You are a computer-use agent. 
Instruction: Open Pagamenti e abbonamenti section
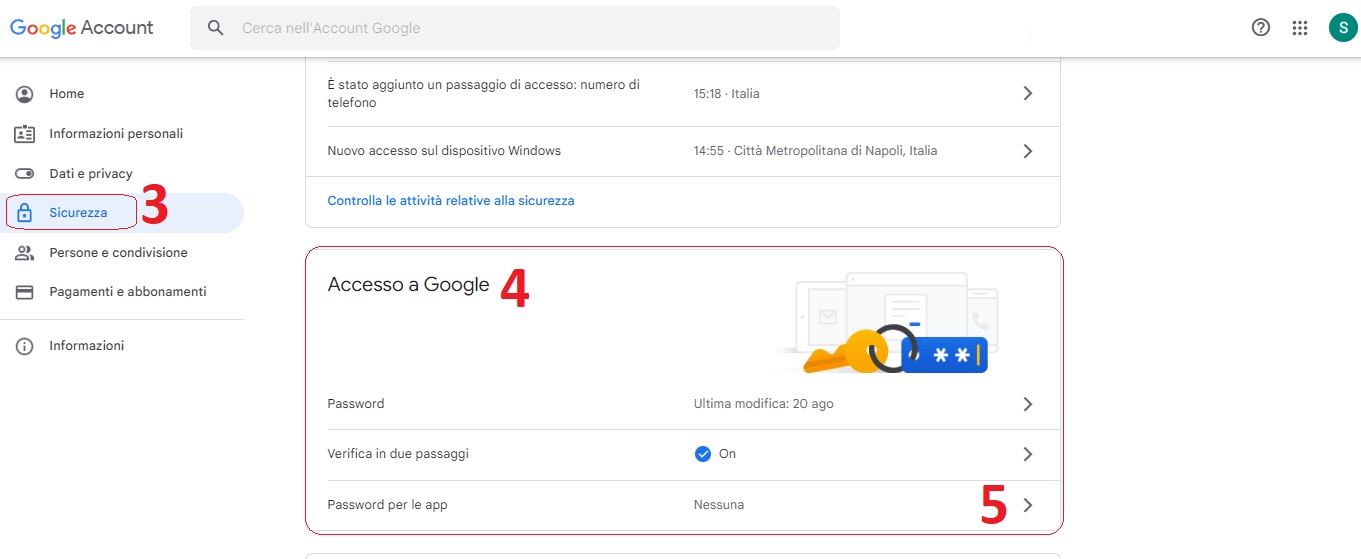128,292
